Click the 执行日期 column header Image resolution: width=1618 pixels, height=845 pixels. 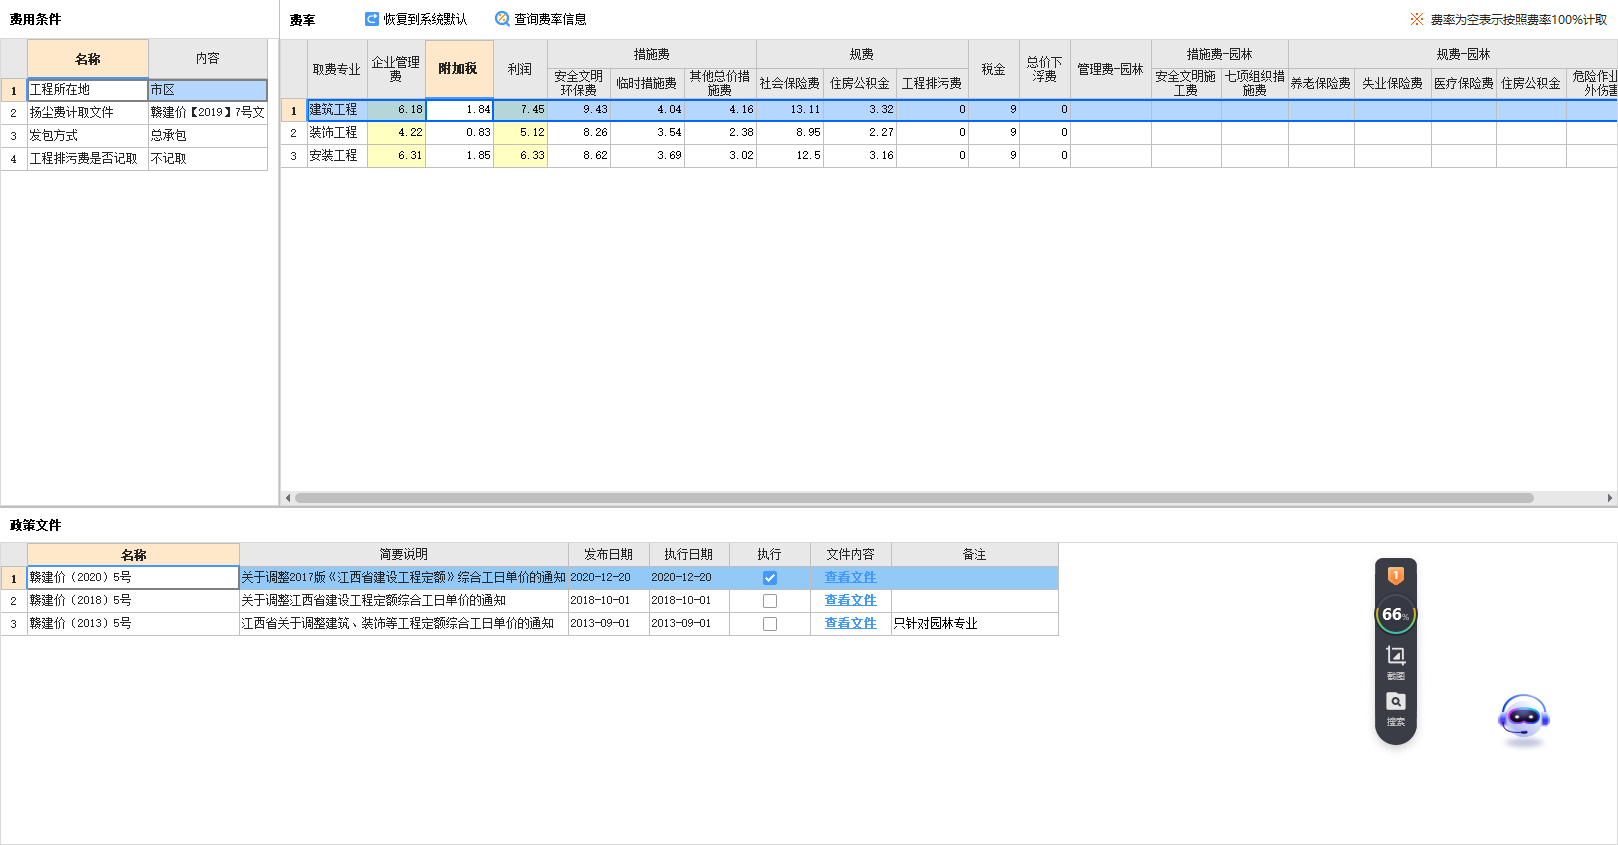[689, 555]
